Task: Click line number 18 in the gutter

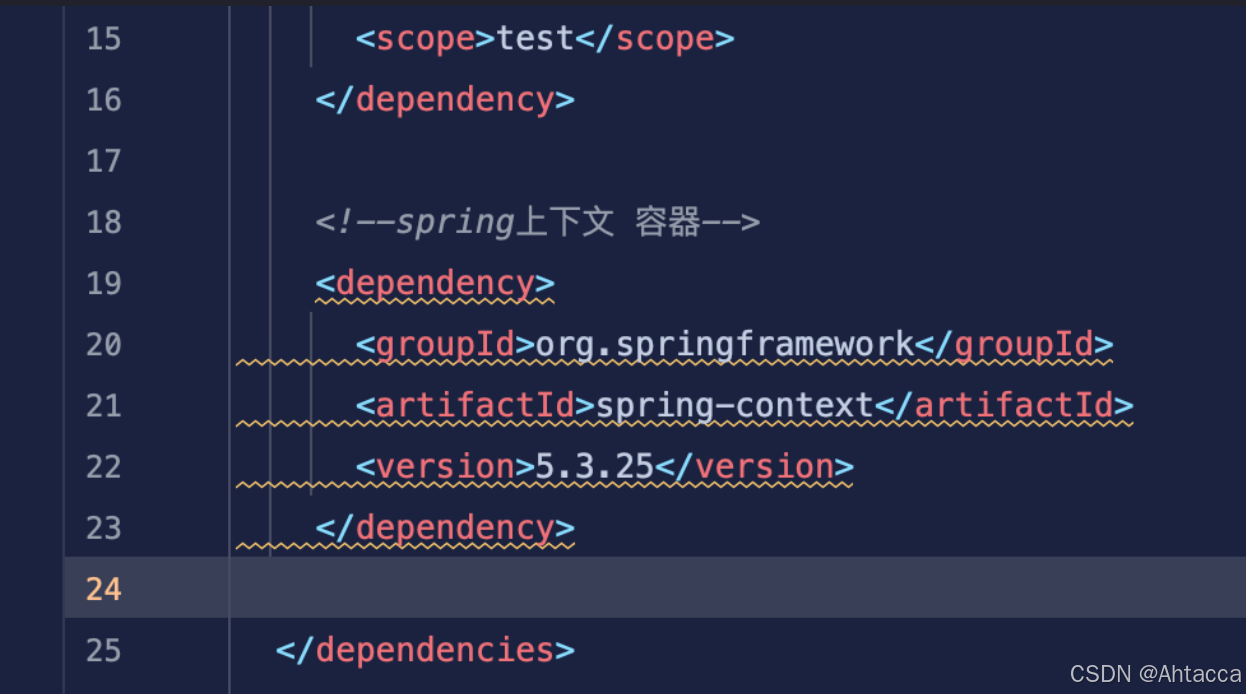Action: [x=103, y=222]
